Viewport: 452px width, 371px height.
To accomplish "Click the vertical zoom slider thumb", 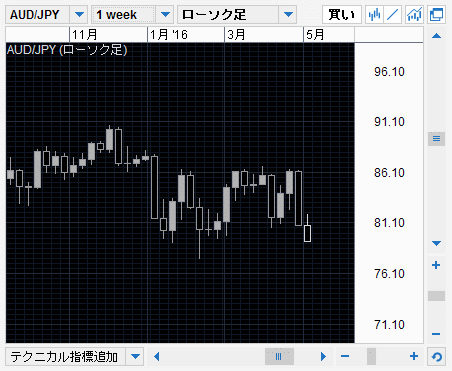I will coord(436,296).
